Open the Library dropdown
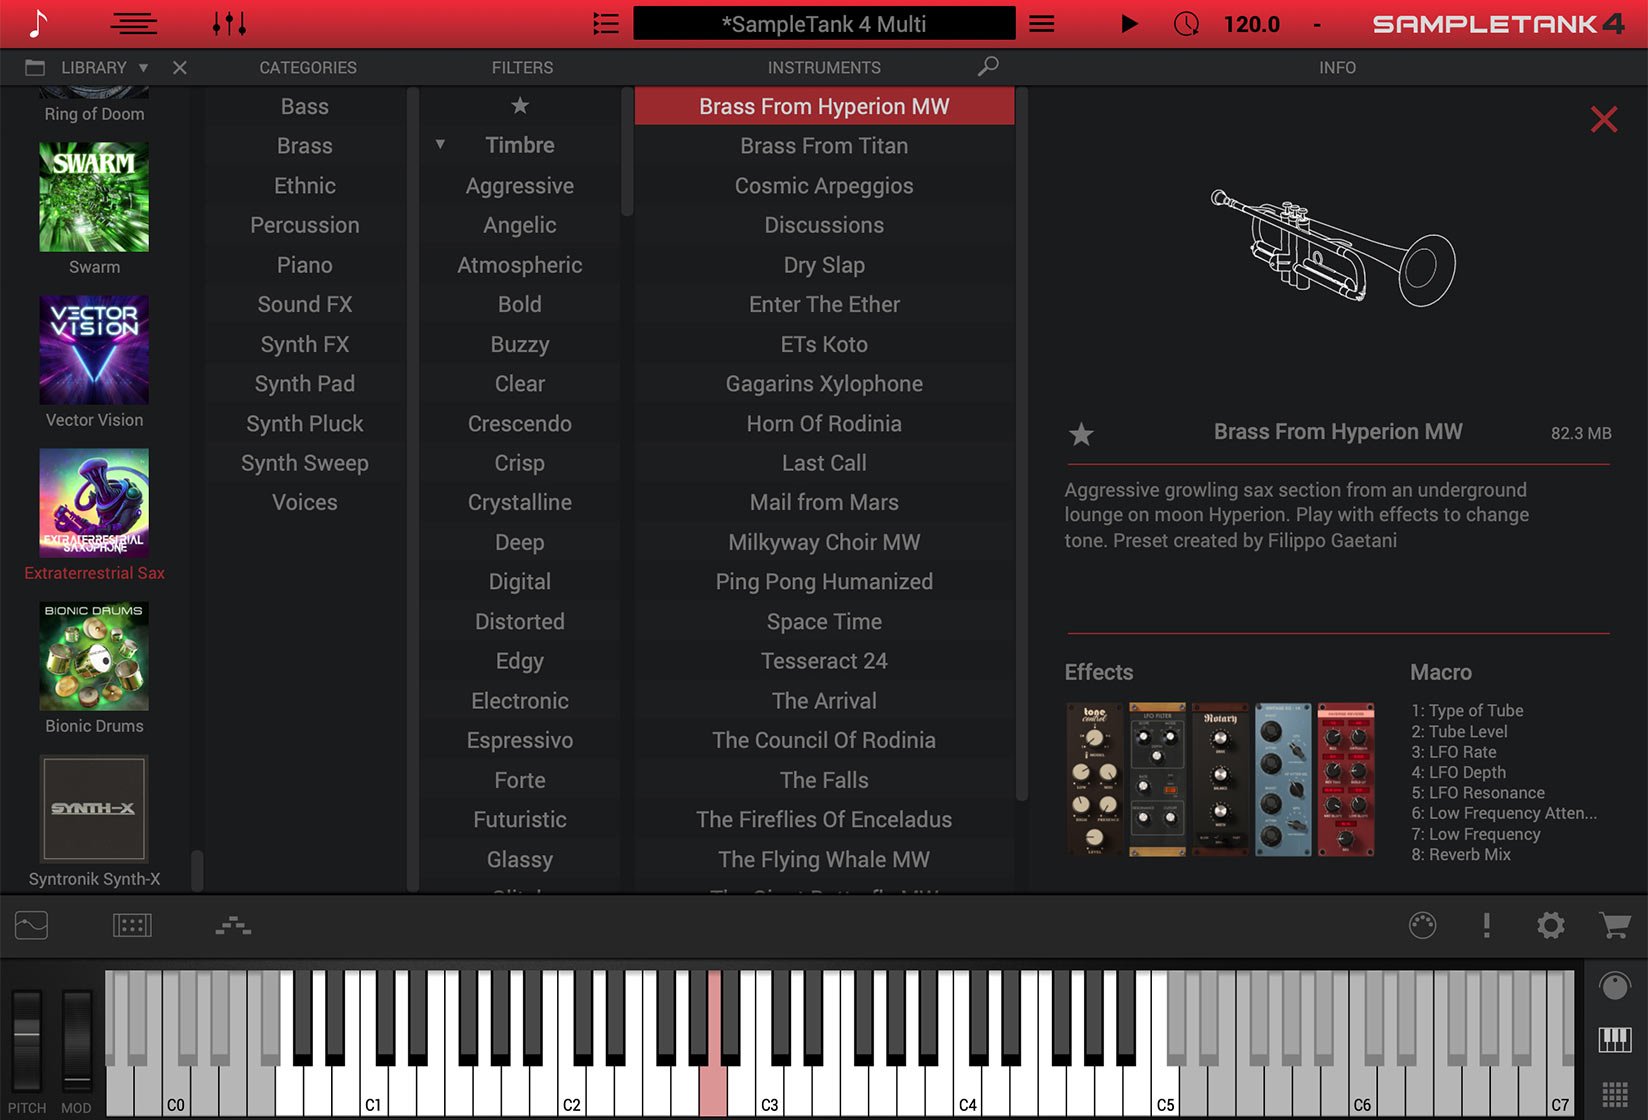Image resolution: width=1648 pixels, height=1120 pixels. coord(143,67)
